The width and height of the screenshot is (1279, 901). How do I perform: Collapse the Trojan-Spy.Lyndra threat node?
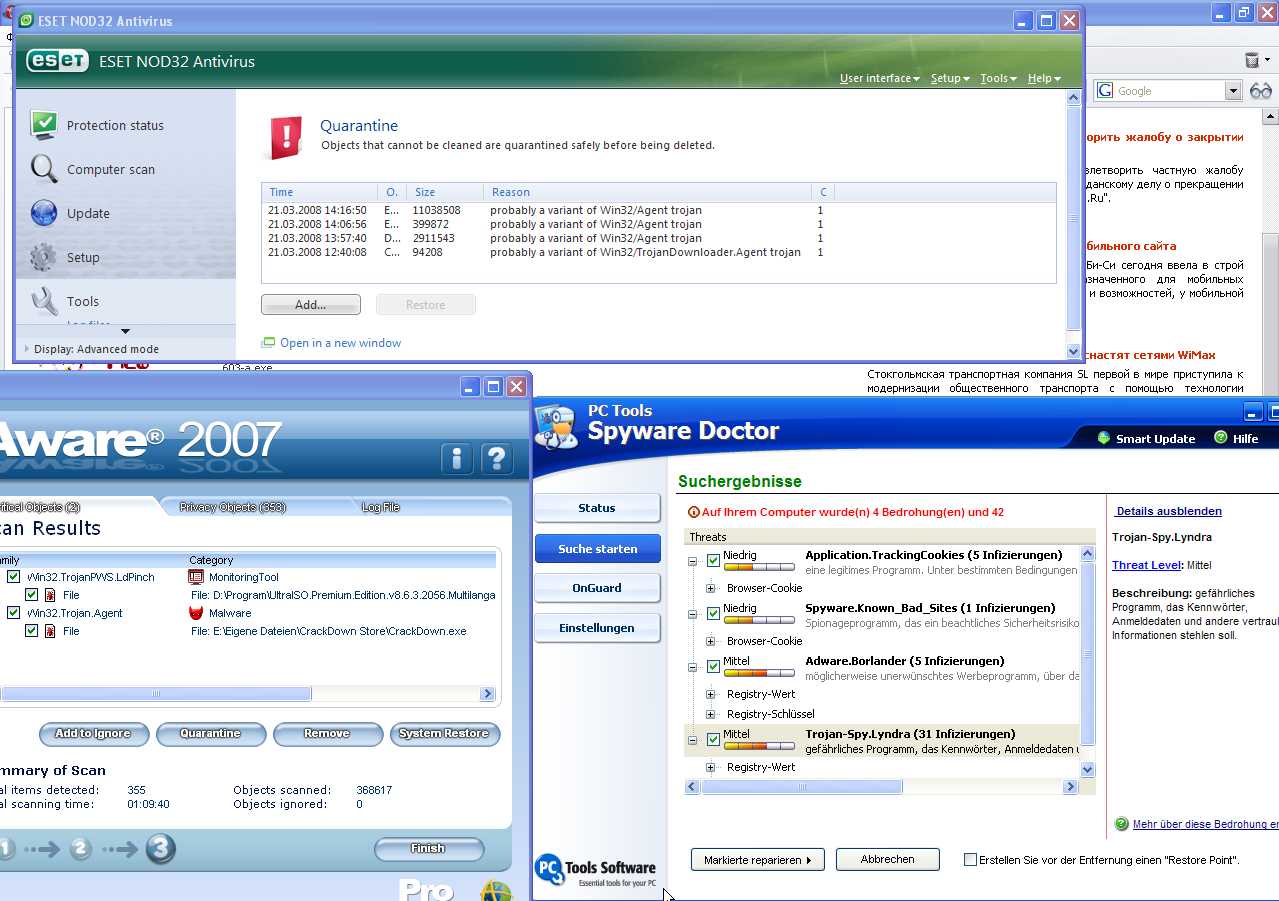click(x=692, y=740)
